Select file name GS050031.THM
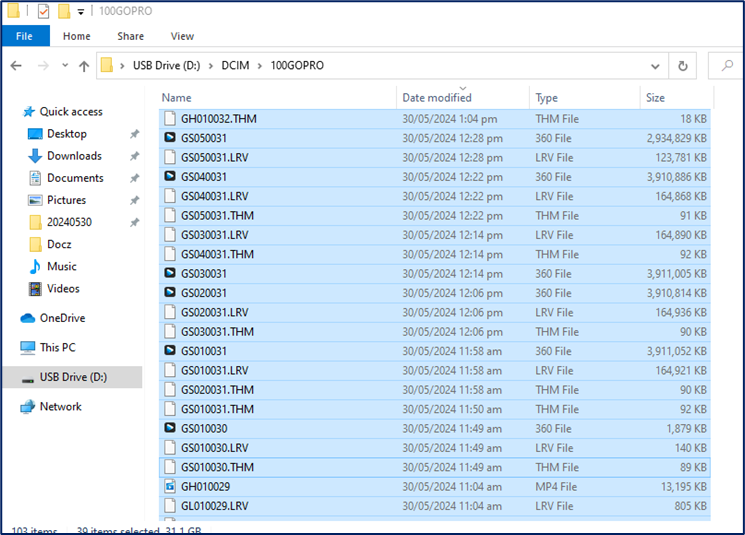The image size is (745, 535). 217,216
